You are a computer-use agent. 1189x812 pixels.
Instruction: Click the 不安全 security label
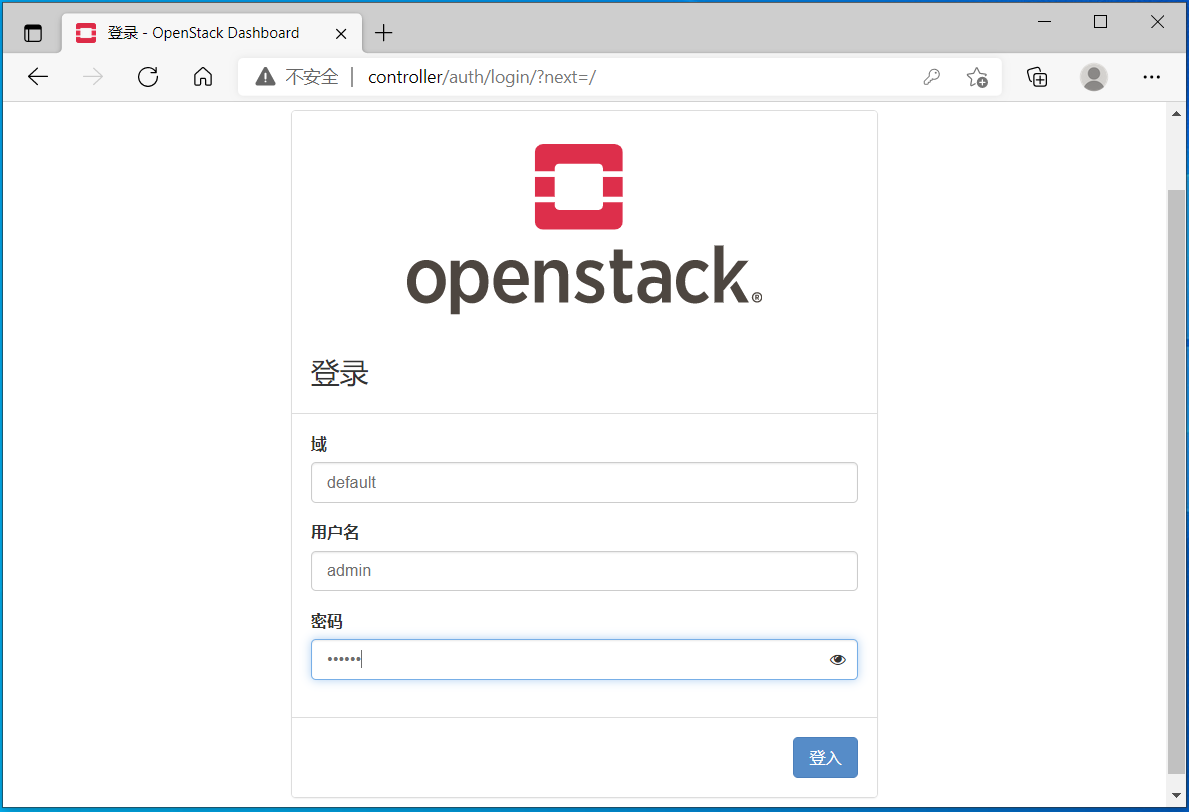click(x=312, y=77)
